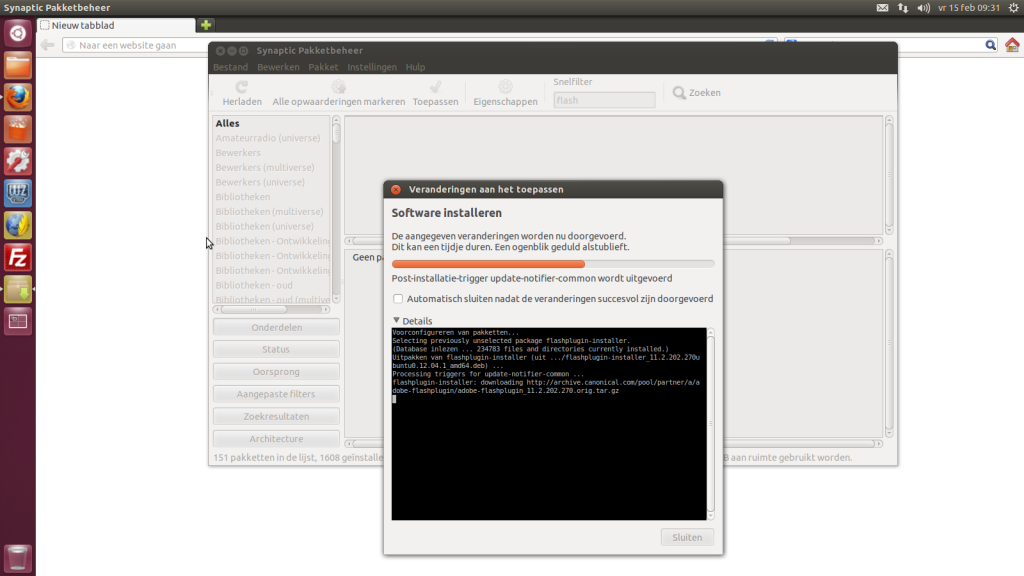Click the Snelfilter input field

coord(604,100)
